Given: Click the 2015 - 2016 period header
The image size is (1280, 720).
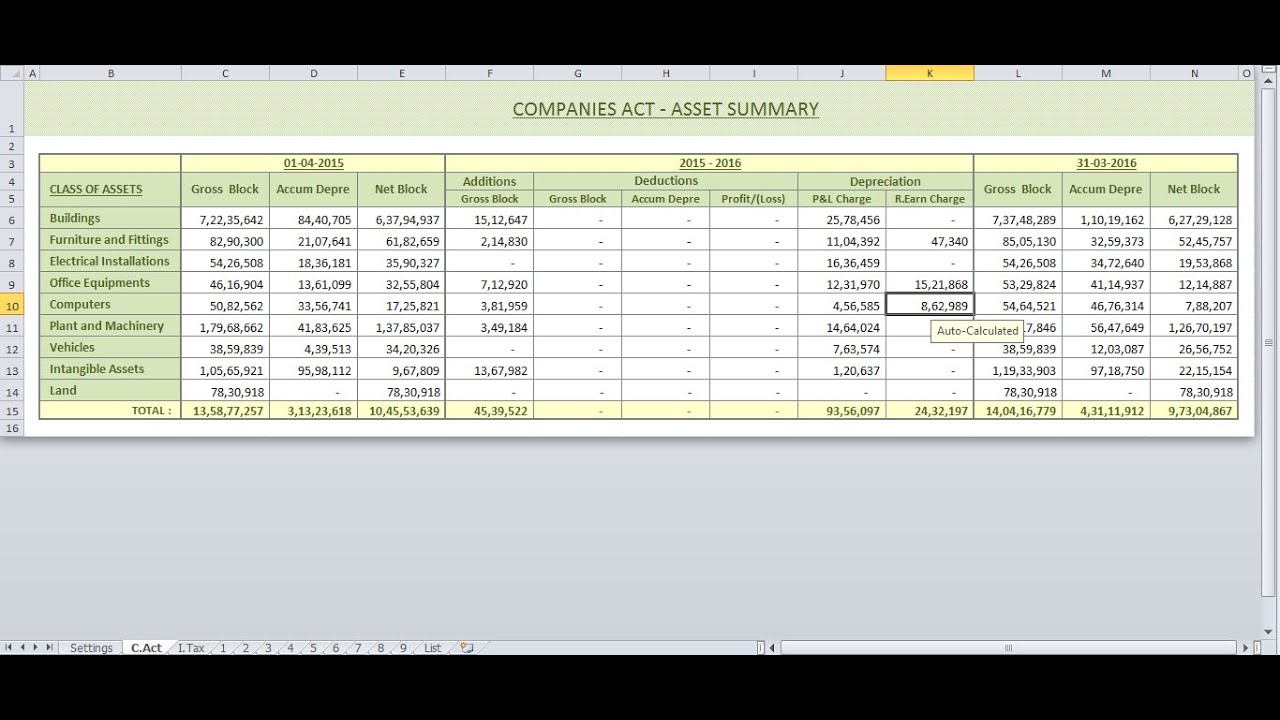Looking at the screenshot, I should coord(709,163).
